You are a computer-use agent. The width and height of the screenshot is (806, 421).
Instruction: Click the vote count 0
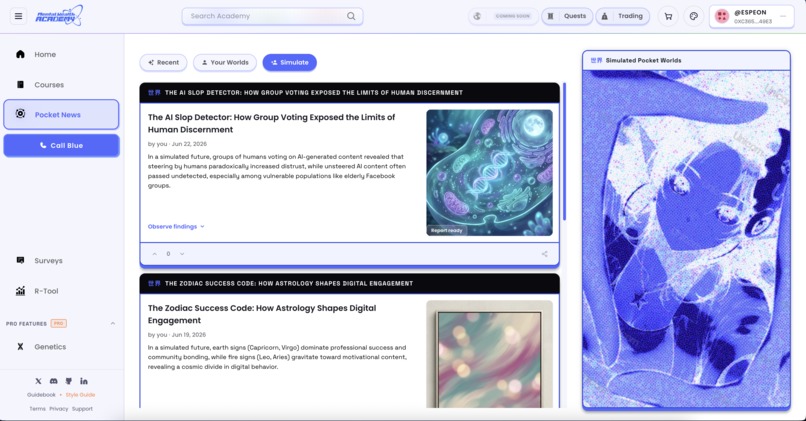168,253
